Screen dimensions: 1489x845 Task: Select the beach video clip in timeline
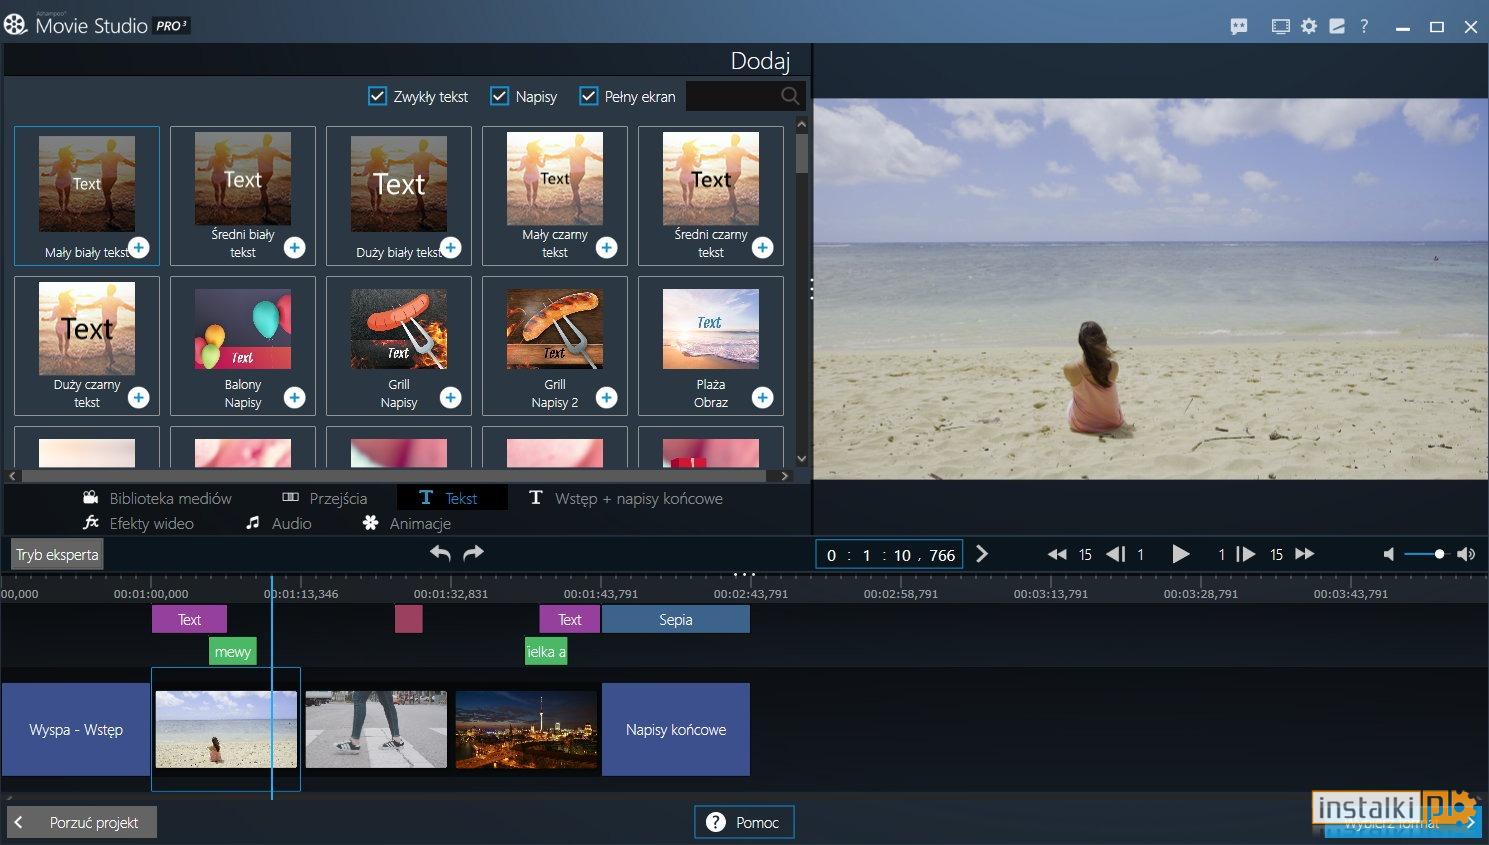[x=226, y=729]
